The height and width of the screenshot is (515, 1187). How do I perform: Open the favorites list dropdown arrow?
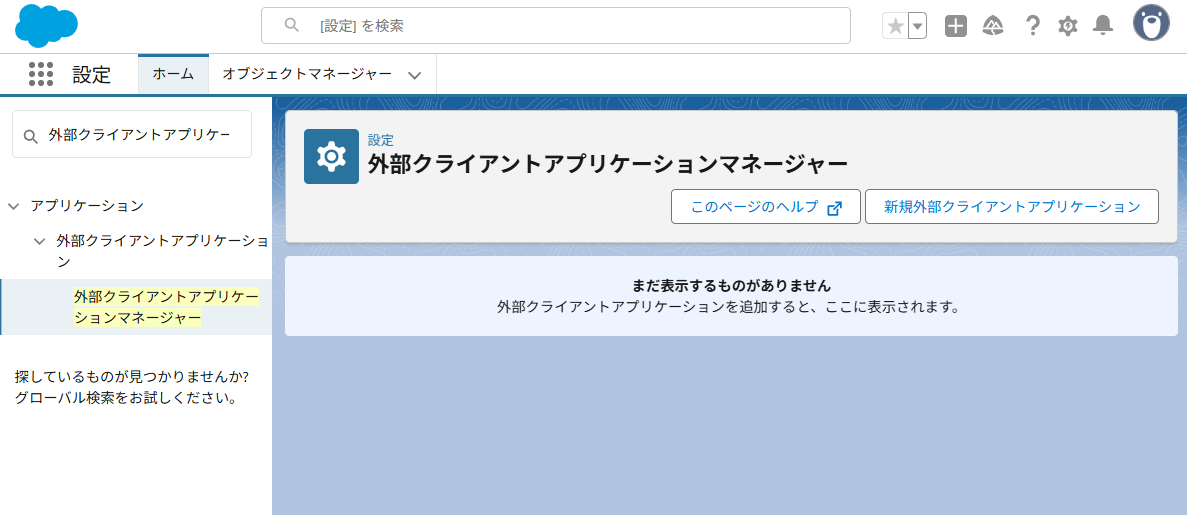(918, 27)
